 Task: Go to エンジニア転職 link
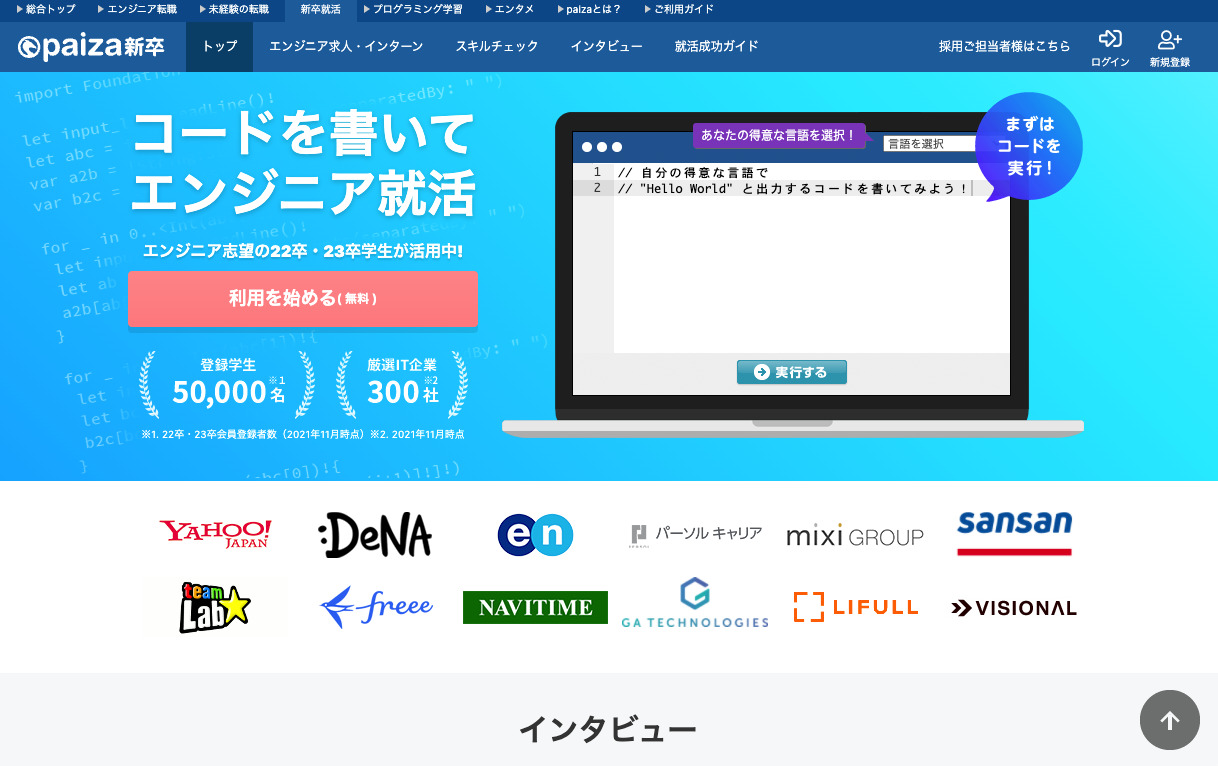coord(138,9)
